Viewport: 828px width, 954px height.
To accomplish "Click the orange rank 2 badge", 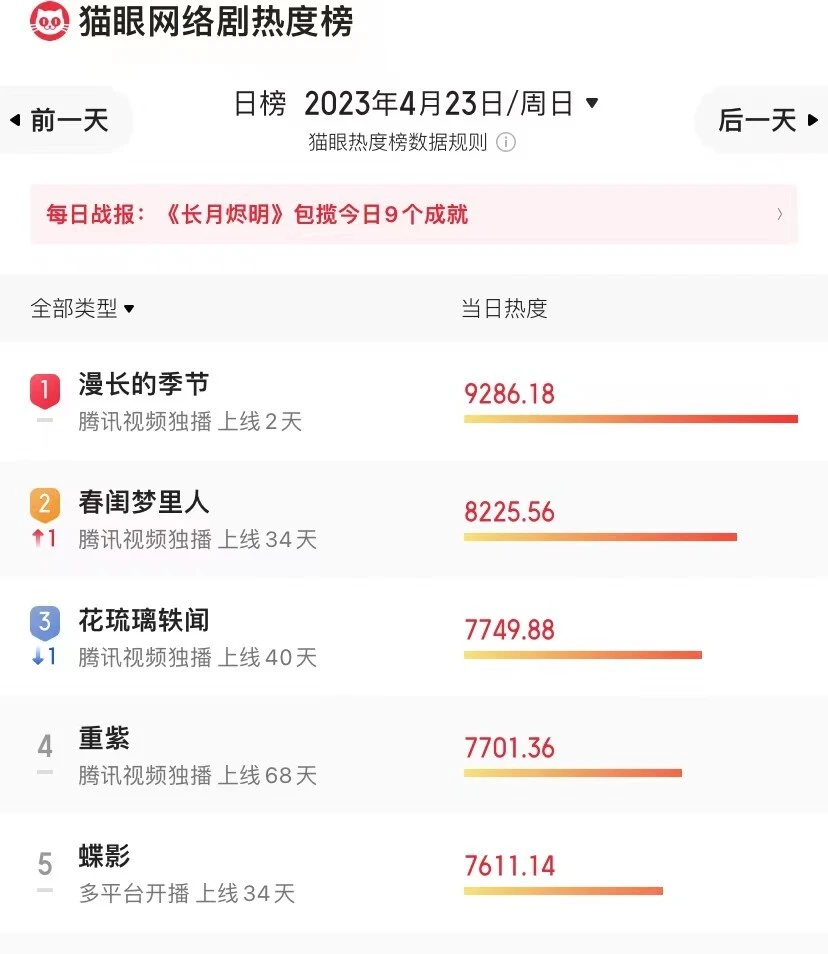I will (x=45, y=506).
